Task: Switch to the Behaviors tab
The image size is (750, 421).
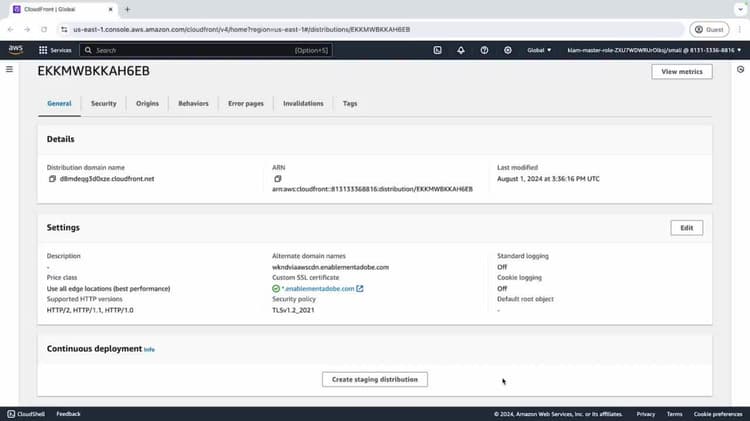Action: coord(193,103)
